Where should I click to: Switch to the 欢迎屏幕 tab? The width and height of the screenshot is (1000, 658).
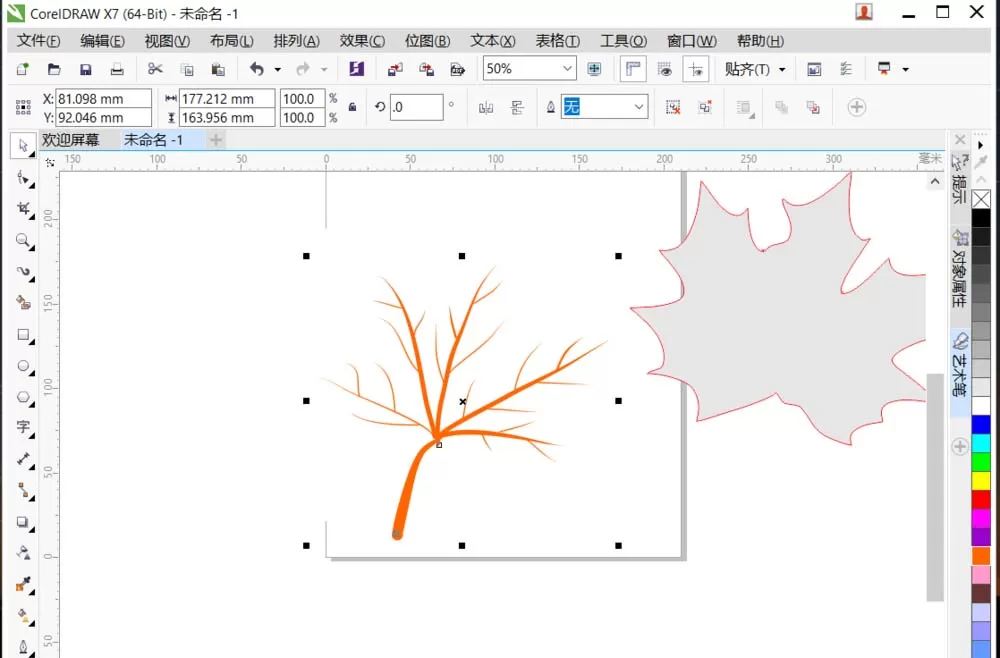pyautogui.click(x=71, y=140)
